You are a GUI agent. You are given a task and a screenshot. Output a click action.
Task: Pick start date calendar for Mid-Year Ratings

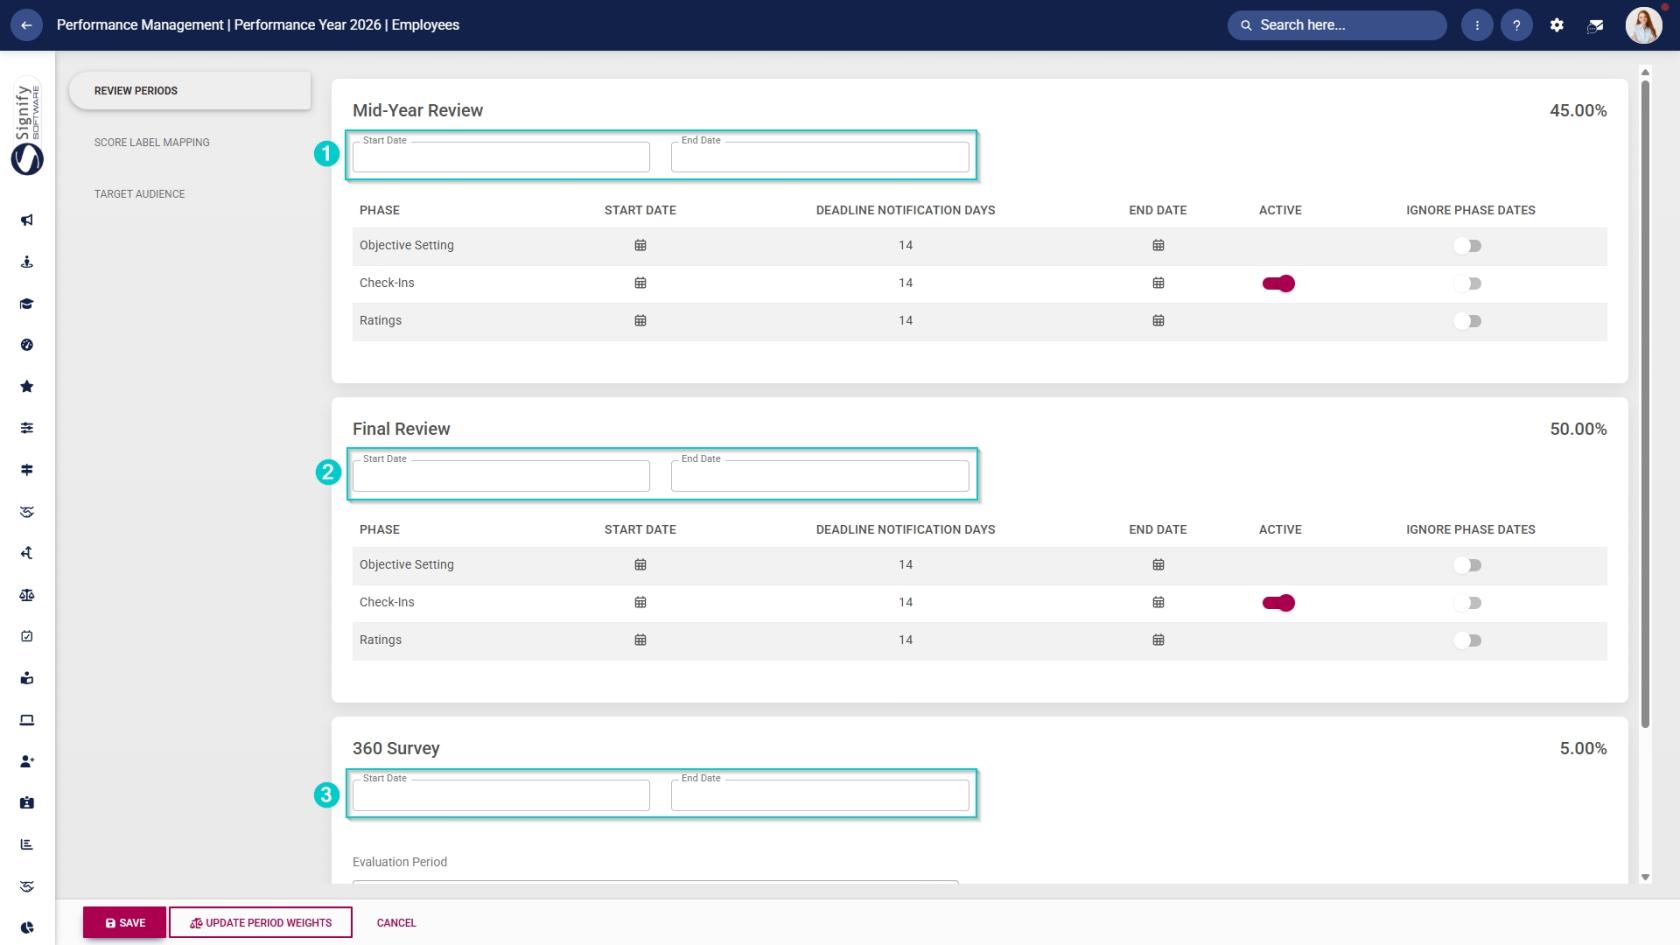(640, 320)
